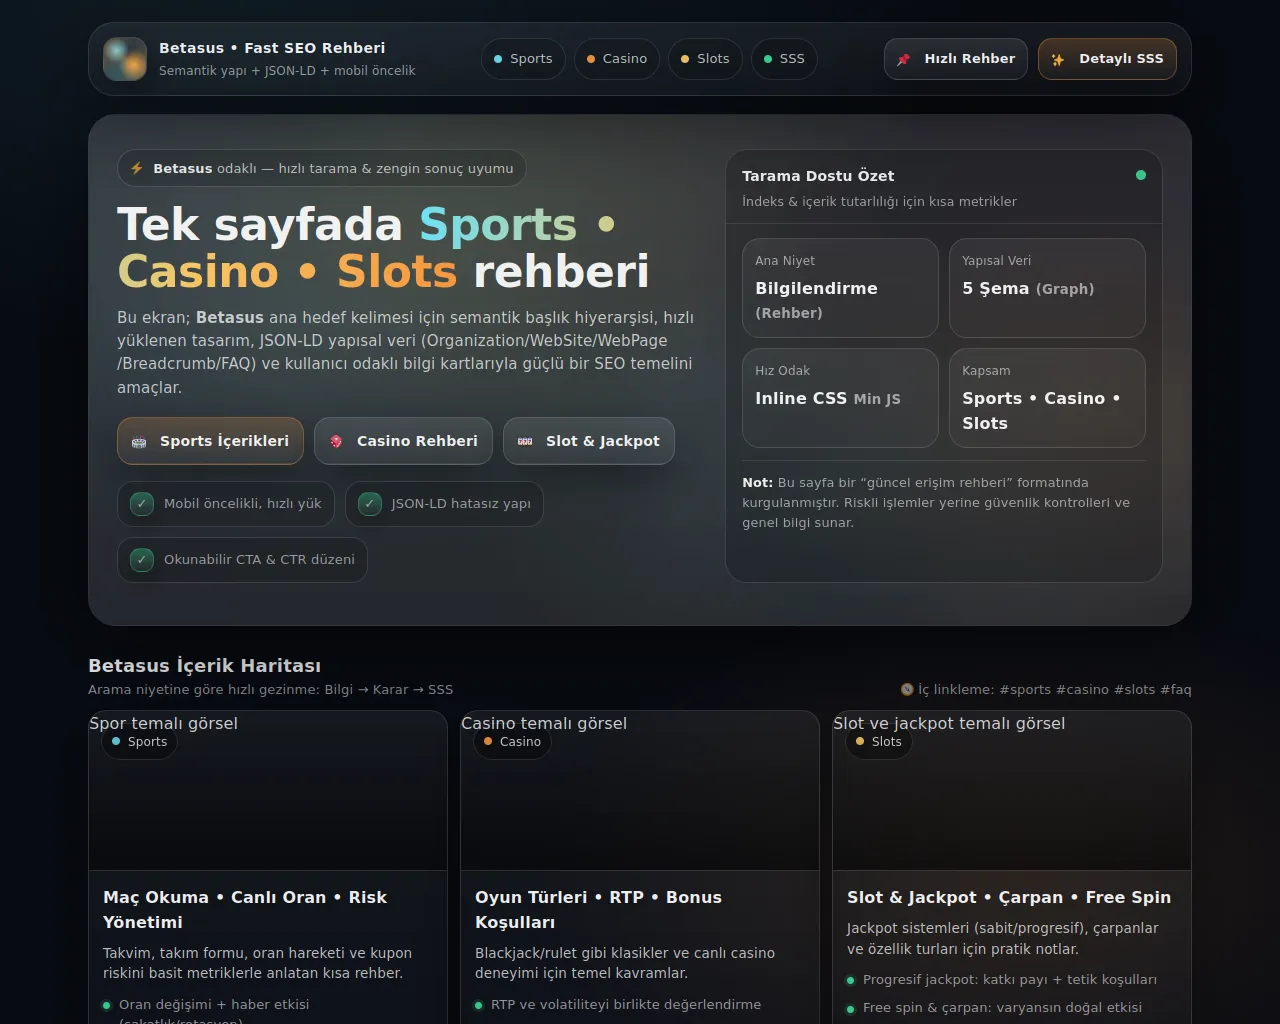Click the slot machine icon beside Slot & Jackpot
Viewport: 1280px width, 1024px height.
pos(525,441)
